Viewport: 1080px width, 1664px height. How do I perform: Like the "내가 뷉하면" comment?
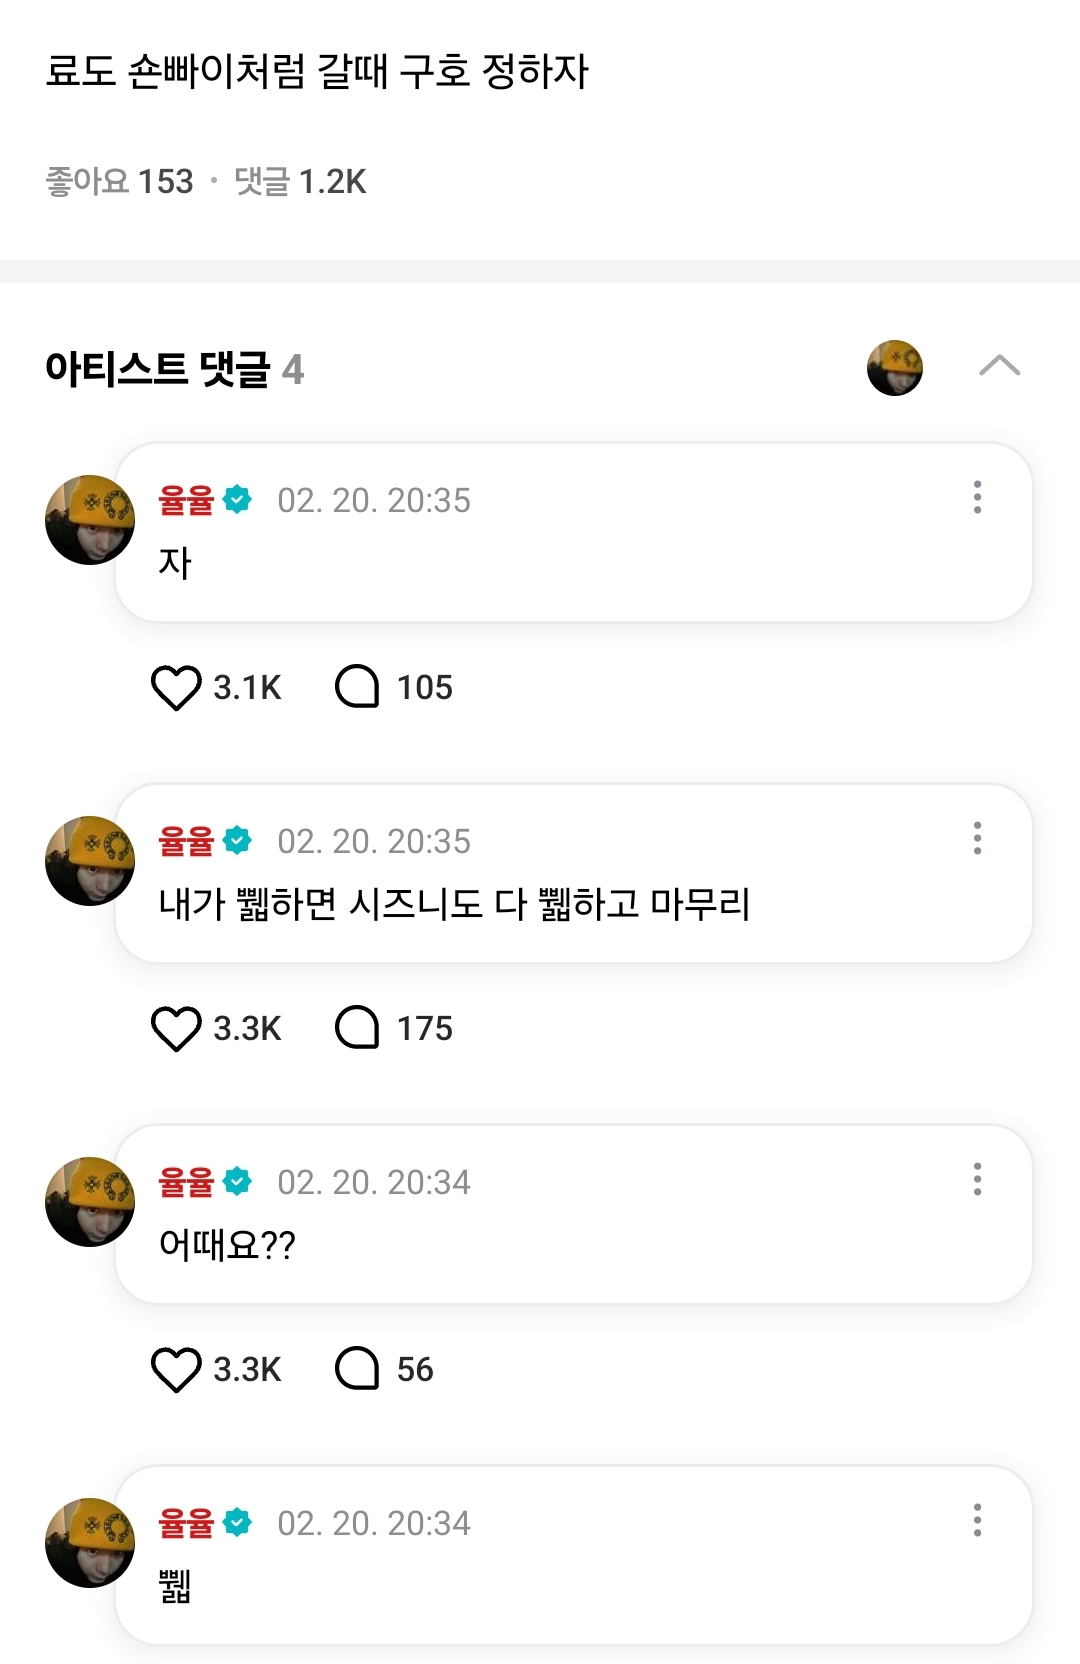(176, 1029)
